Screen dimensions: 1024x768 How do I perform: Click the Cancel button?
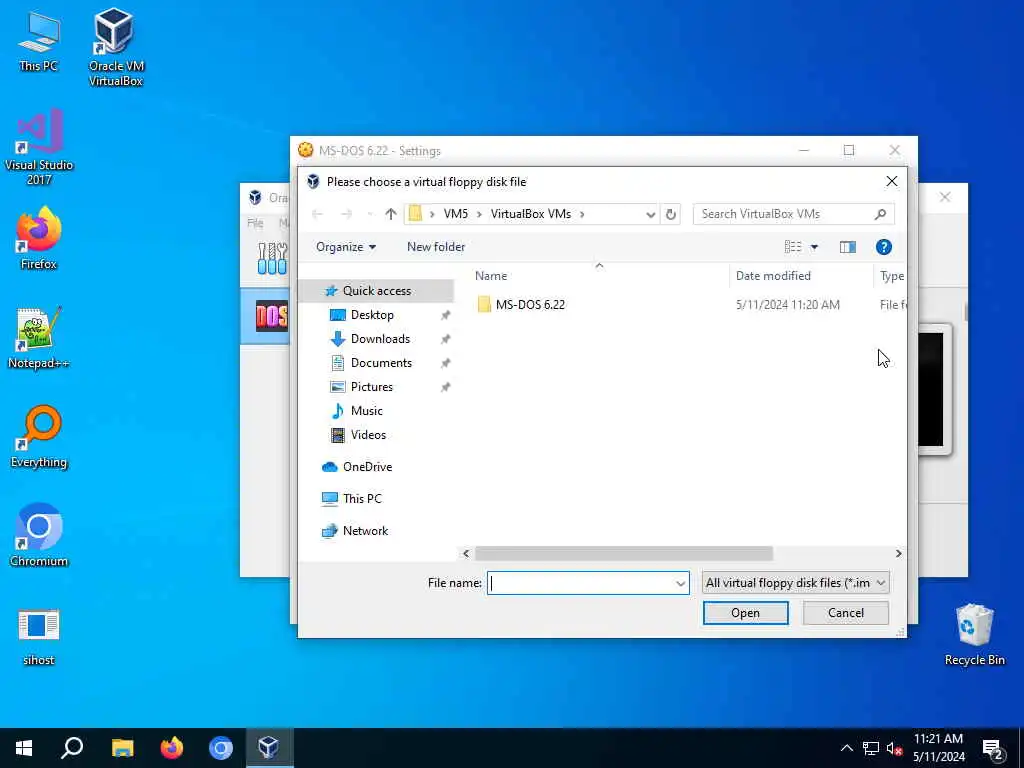[x=846, y=613]
